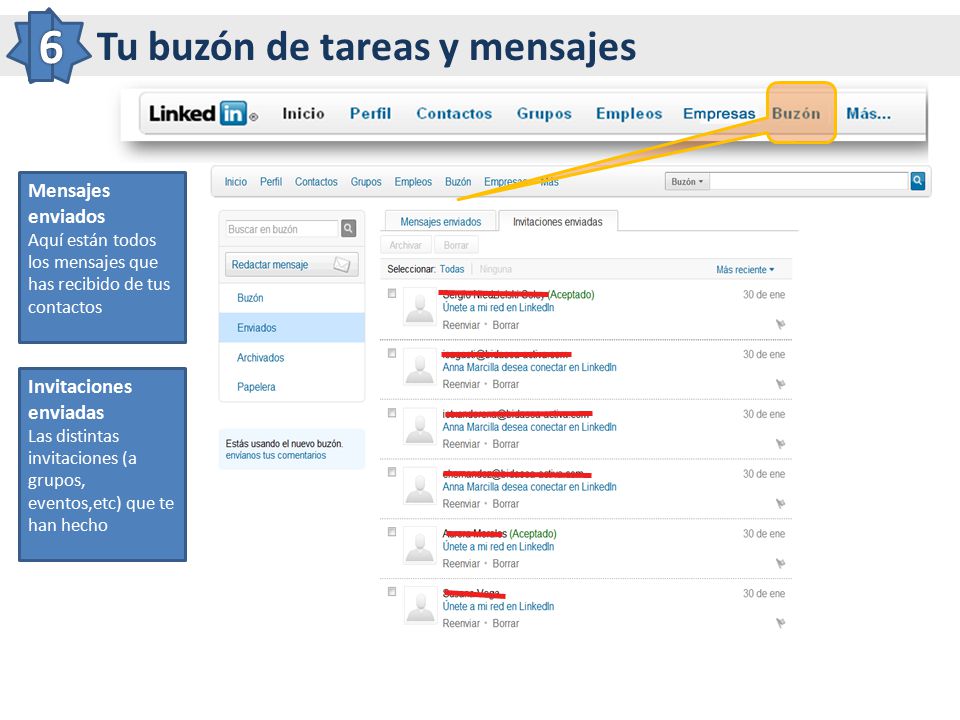Open the Buzón dropdown beside the search field

[x=687, y=181]
